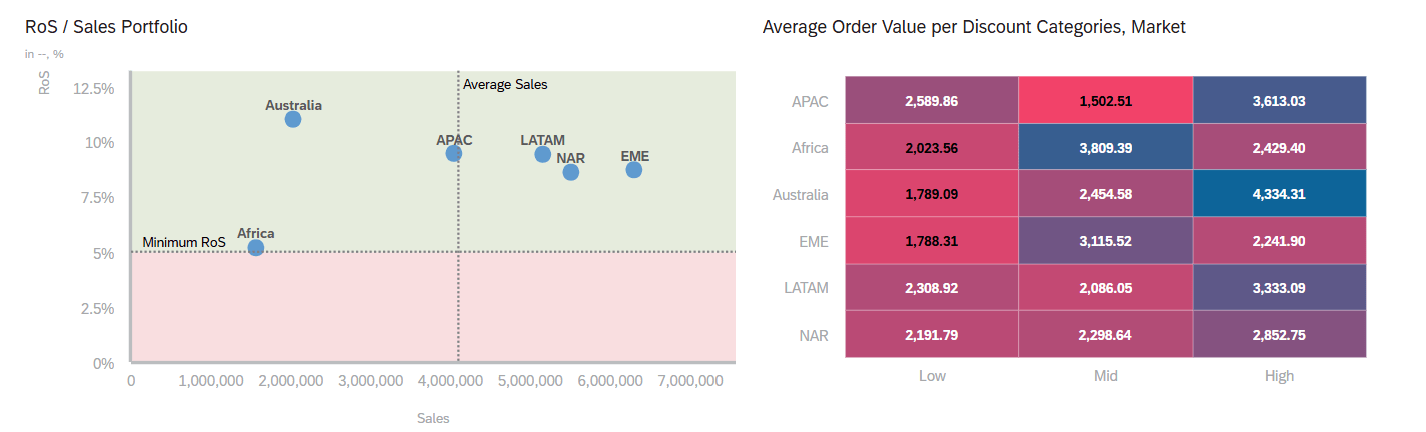1426x432 pixels.
Task: Click the Australia High cell showing 4,334.31
Action: point(1279,194)
